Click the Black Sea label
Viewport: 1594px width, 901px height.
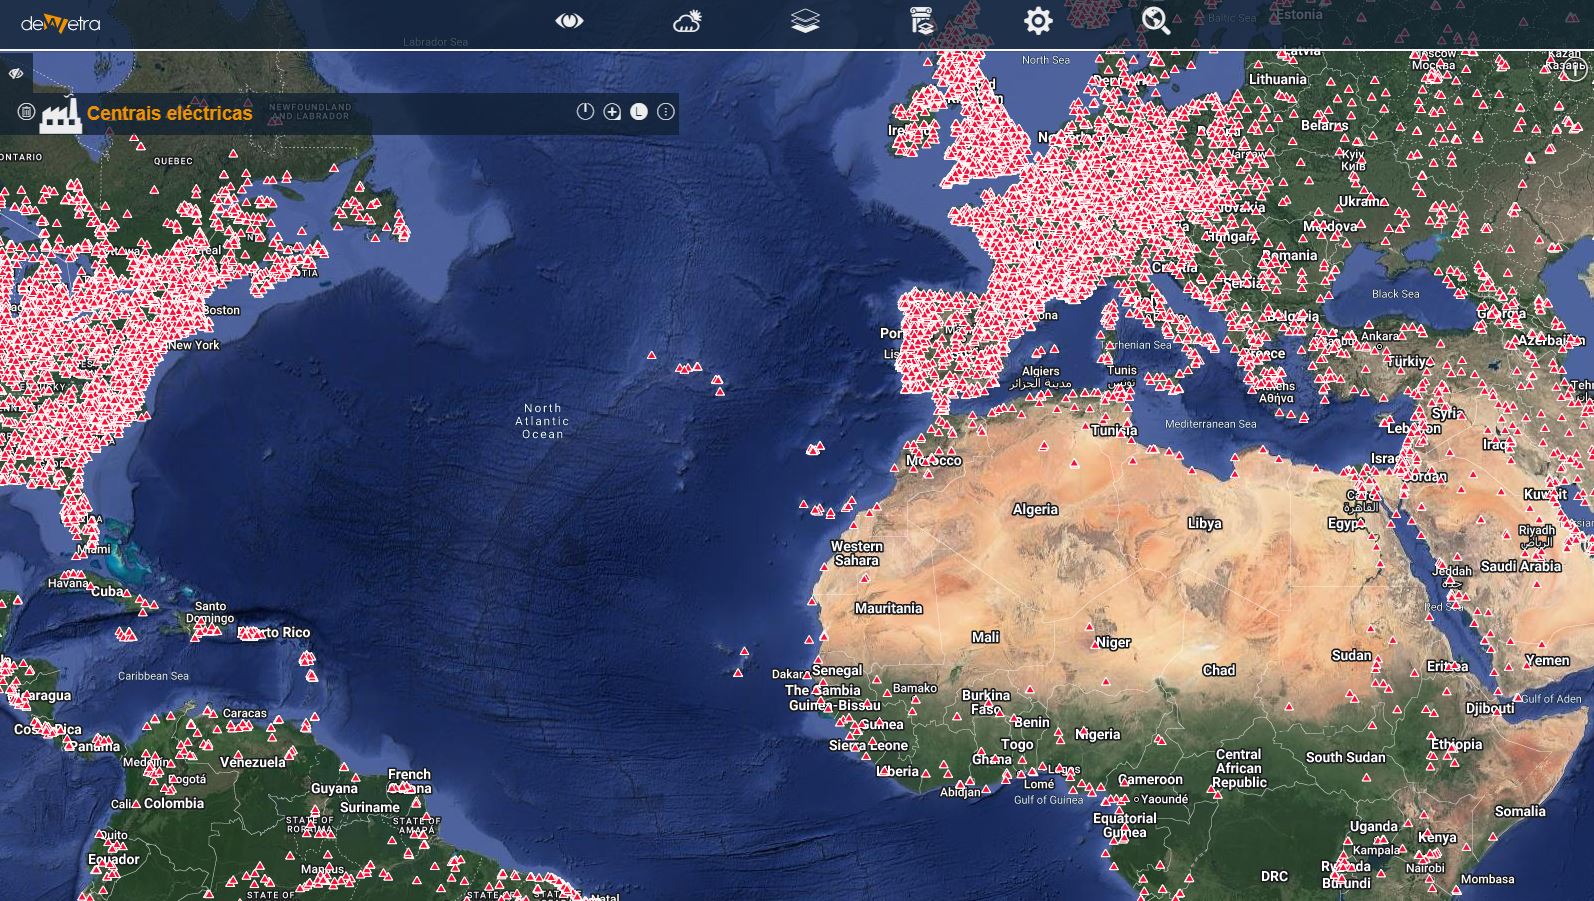[x=1395, y=294]
